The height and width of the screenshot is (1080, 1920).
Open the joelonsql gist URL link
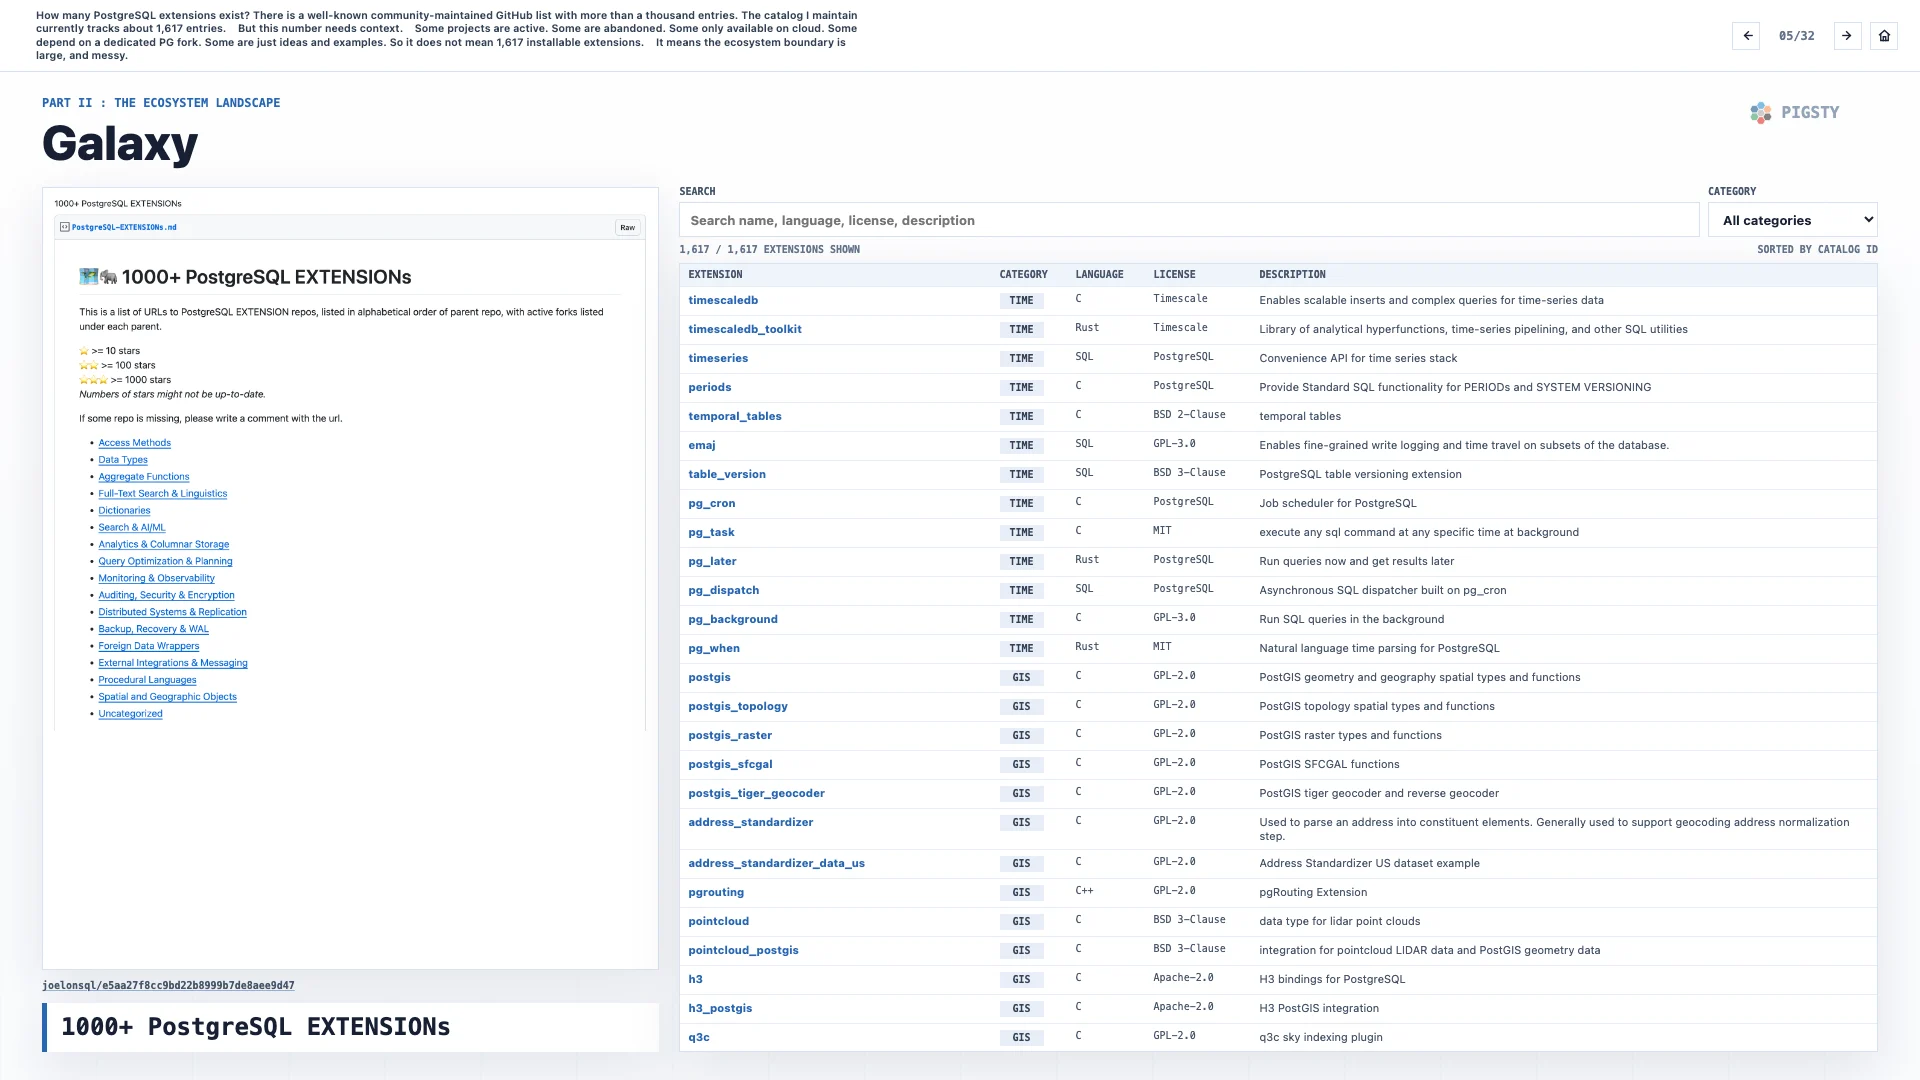pos(168,986)
